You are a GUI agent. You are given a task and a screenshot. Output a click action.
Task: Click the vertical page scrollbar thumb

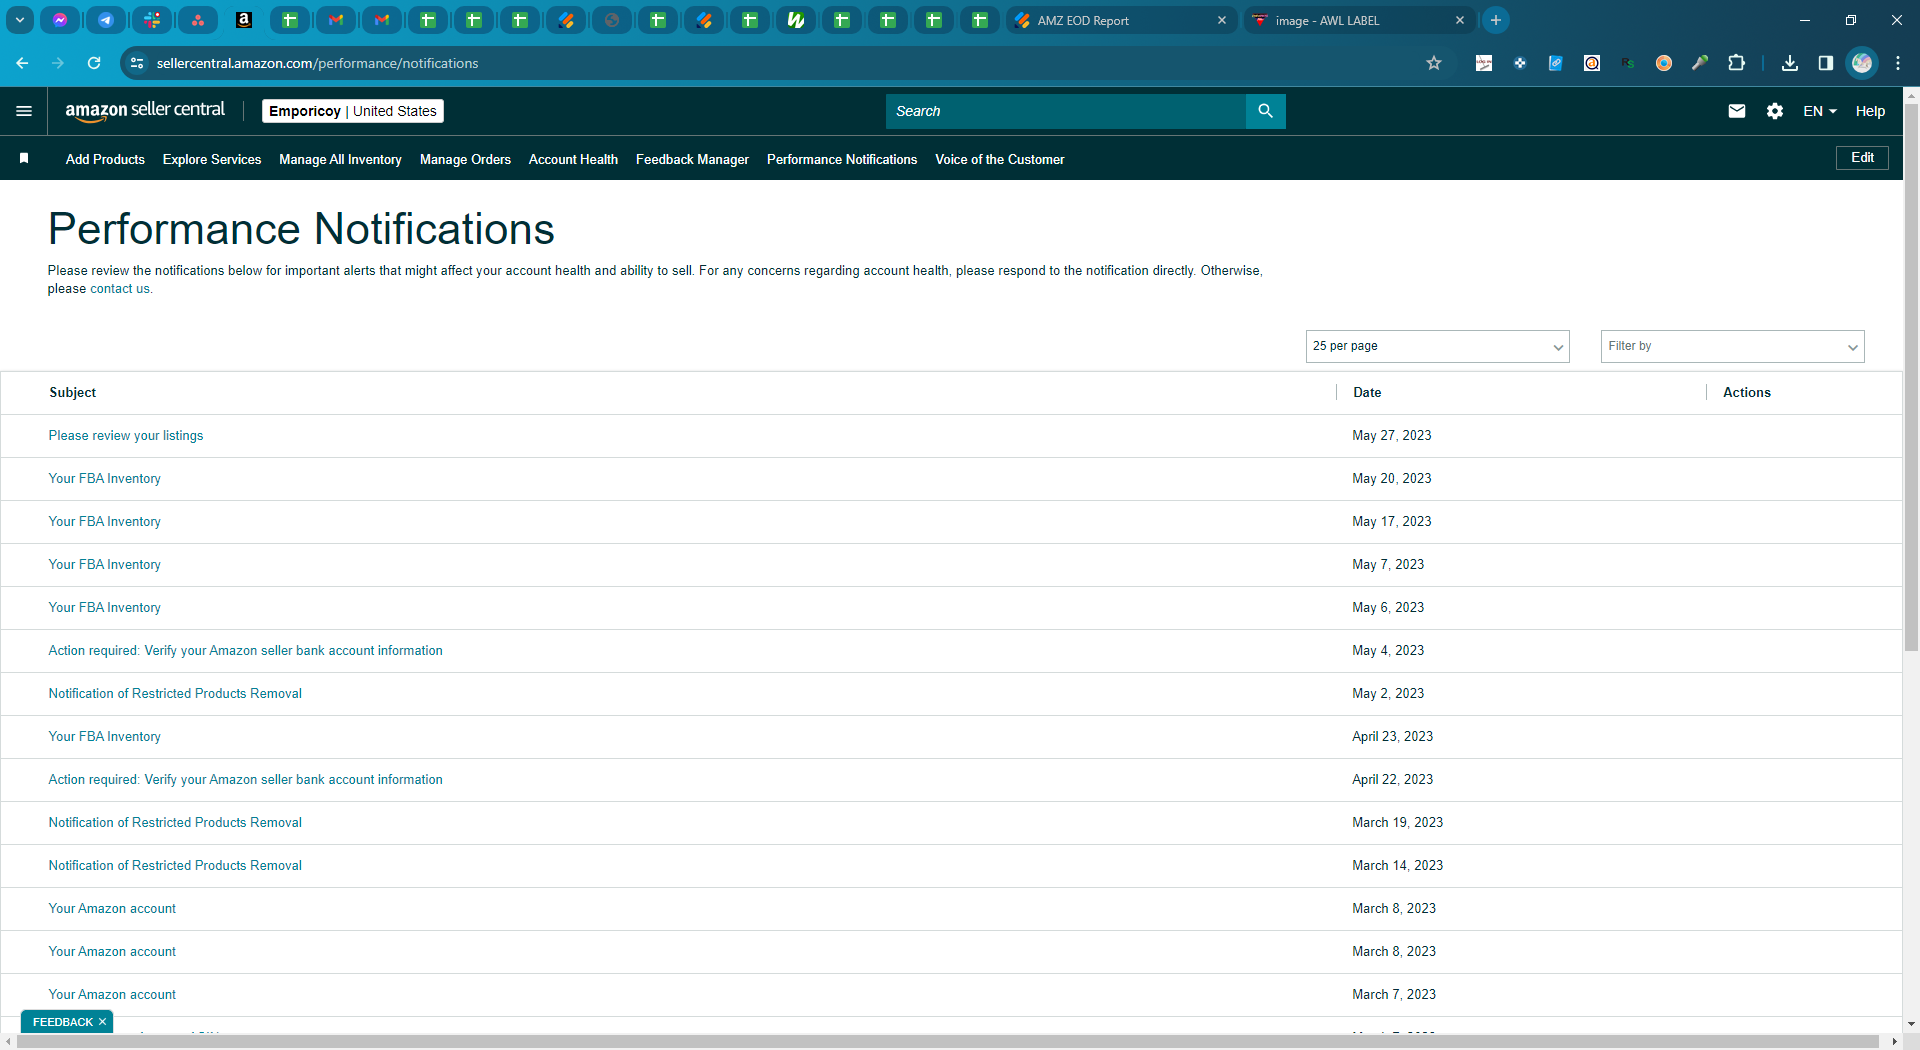click(1911, 378)
